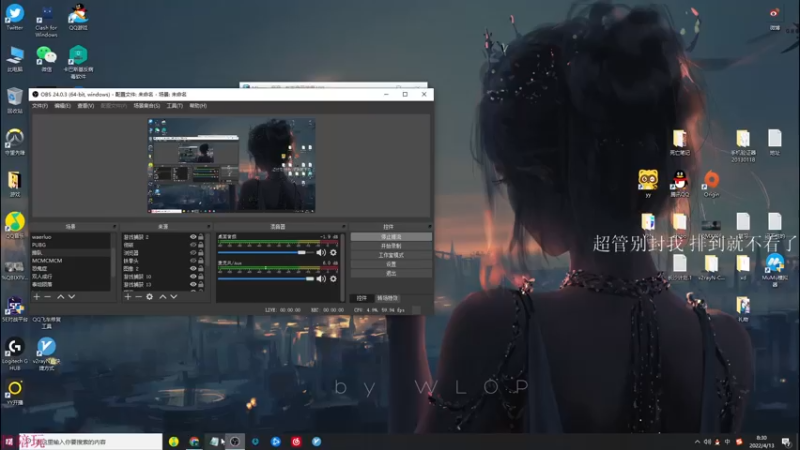This screenshot has height=450, width=800.
Task: Move the selected source up
Action: (163, 296)
